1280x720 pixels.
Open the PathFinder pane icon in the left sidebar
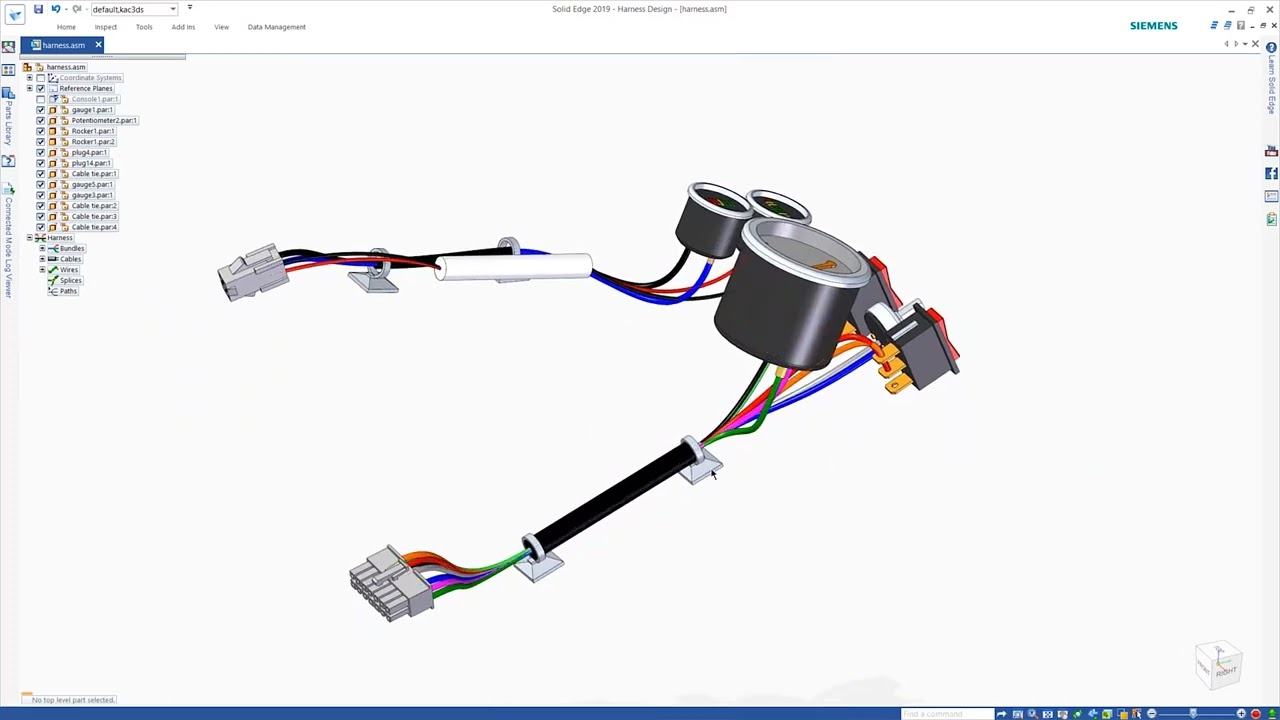8,46
